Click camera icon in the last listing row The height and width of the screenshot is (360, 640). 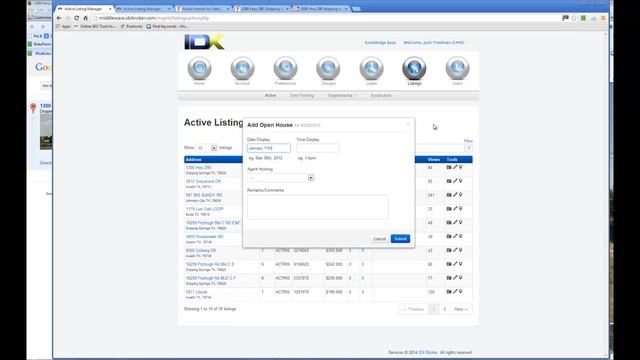pos(449,291)
